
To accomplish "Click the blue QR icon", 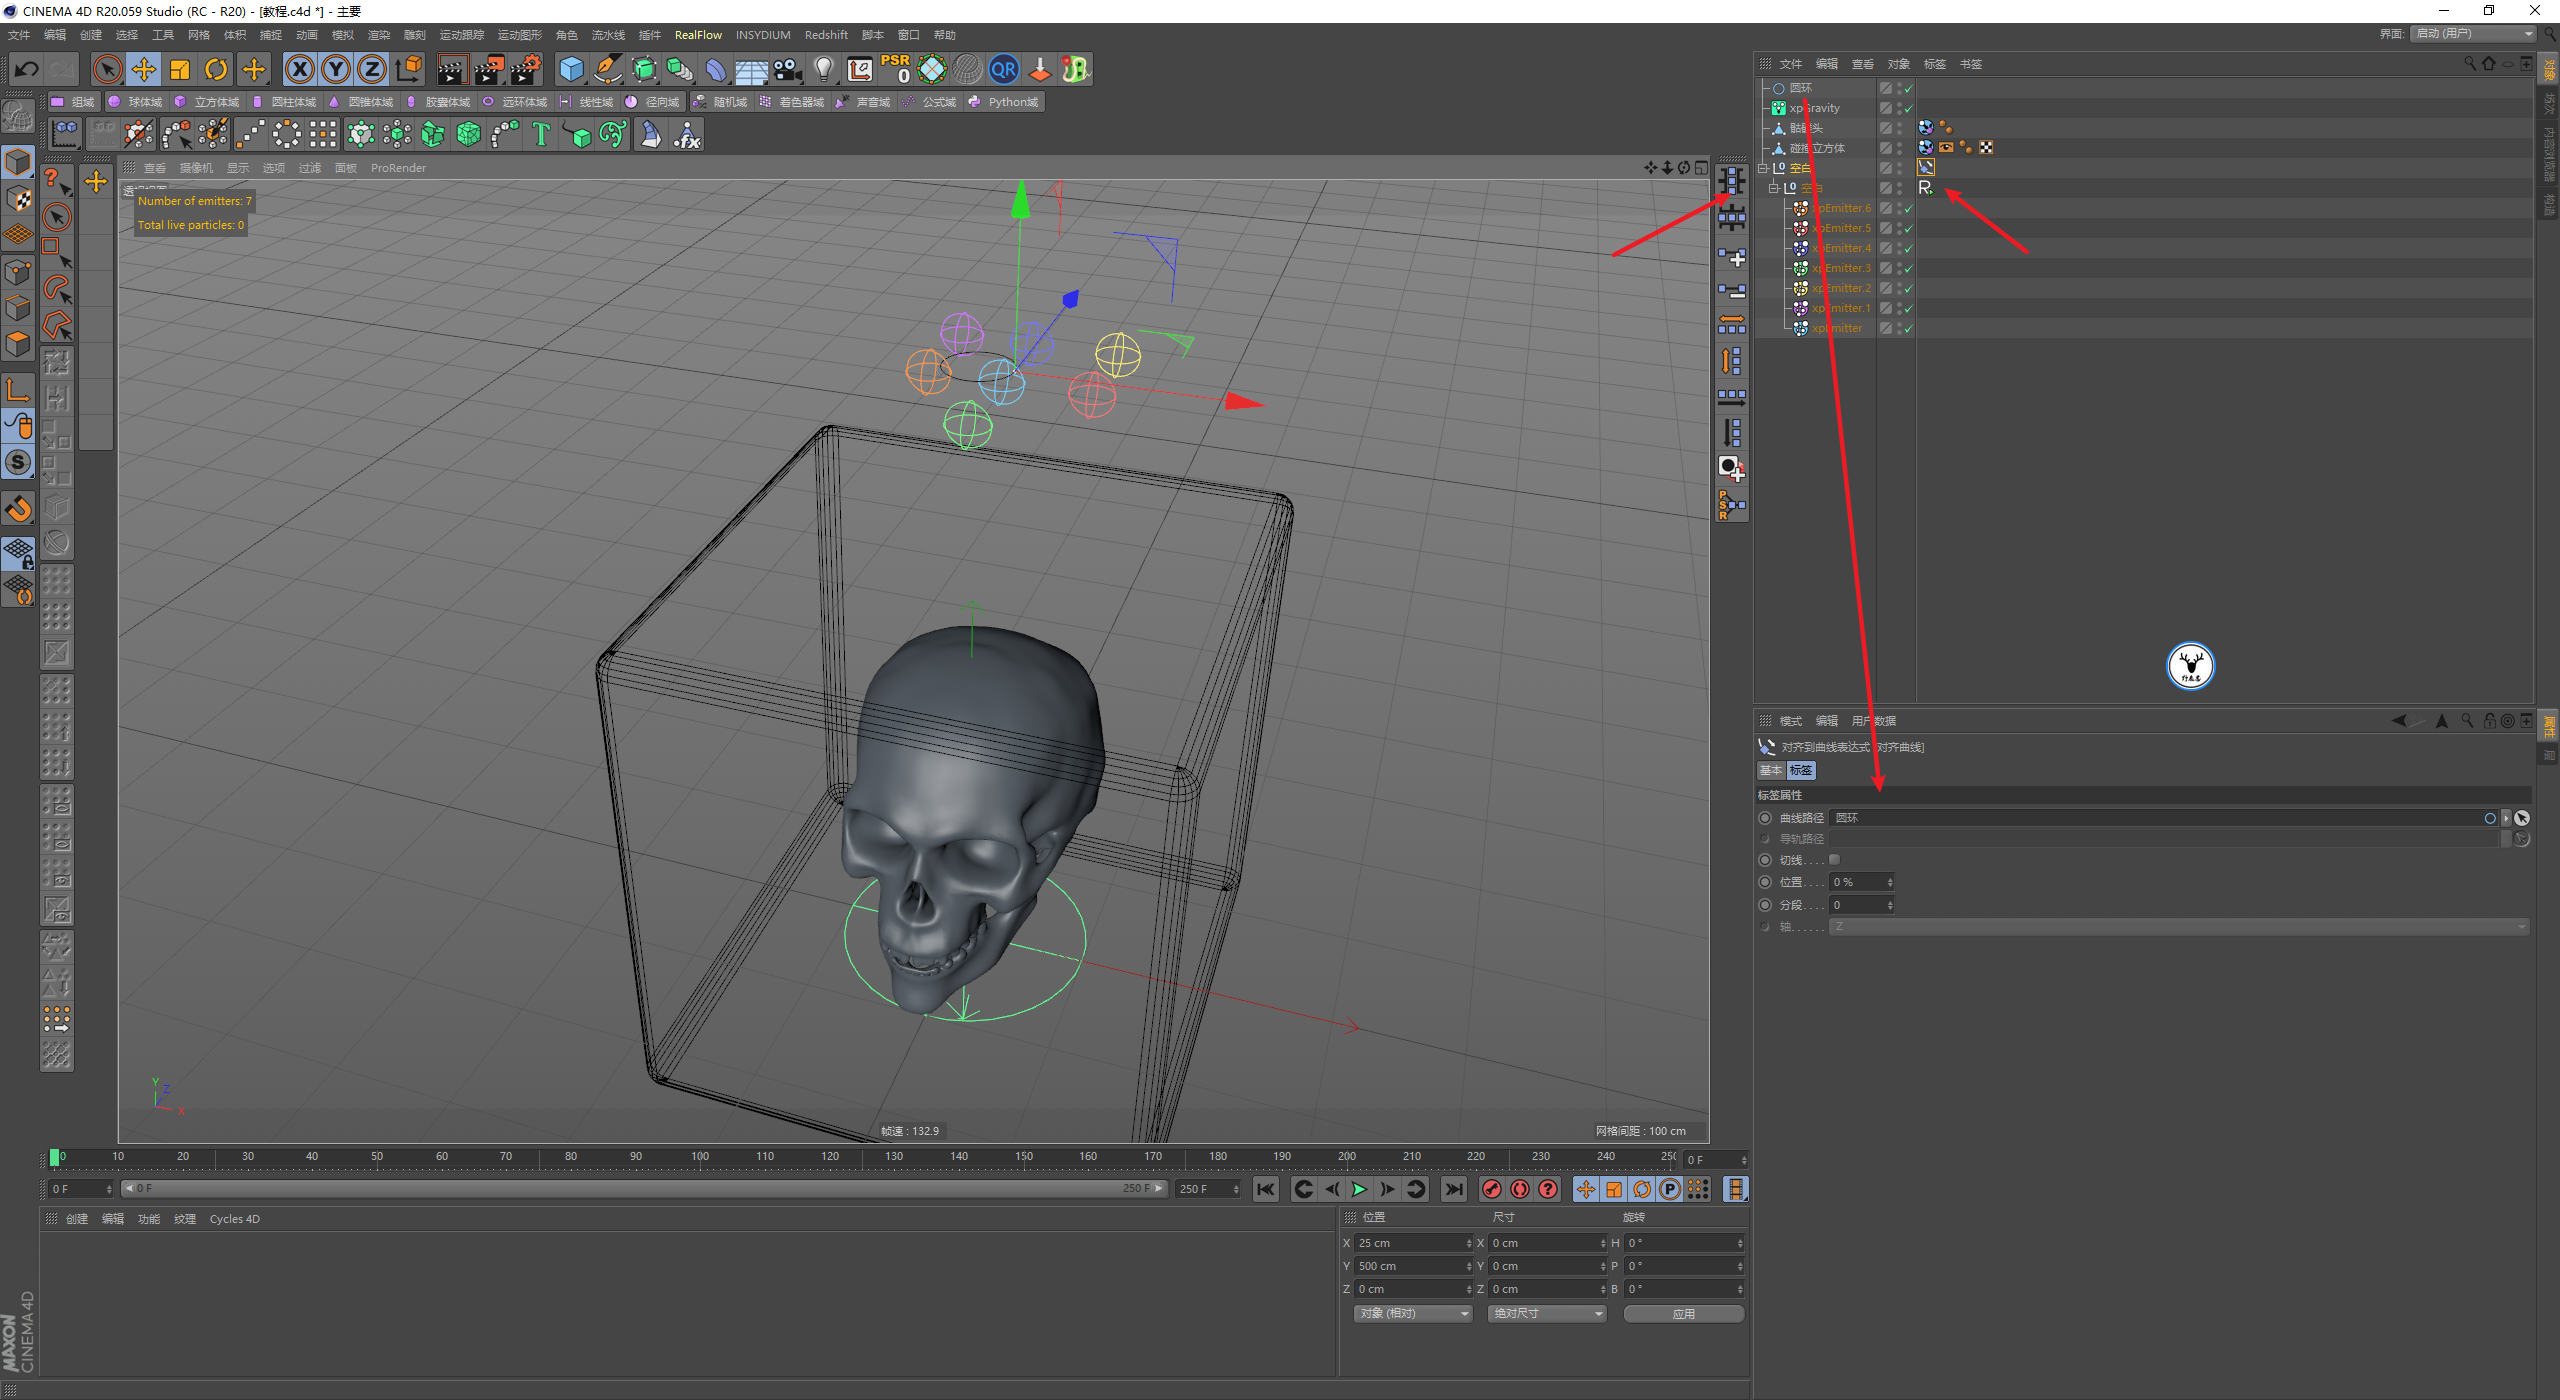I will [1003, 69].
